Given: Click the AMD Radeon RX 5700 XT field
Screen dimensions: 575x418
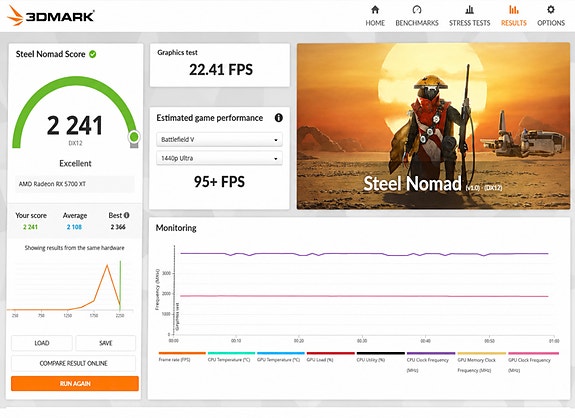Looking at the screenshot, I should pos(75,184).
